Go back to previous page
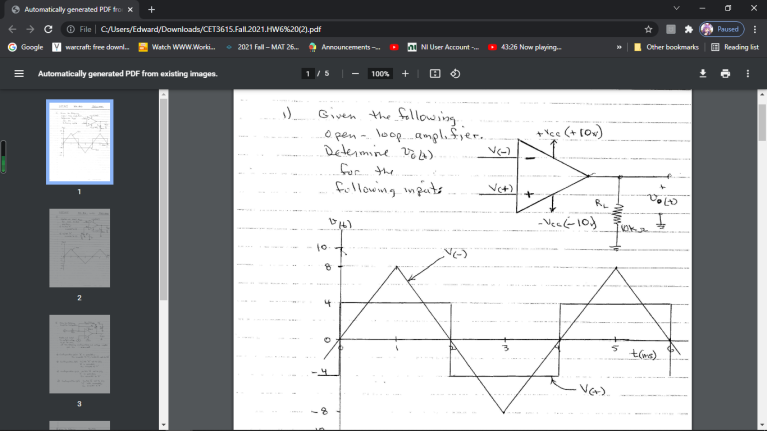The image size is (767, 431). [12, 29]
